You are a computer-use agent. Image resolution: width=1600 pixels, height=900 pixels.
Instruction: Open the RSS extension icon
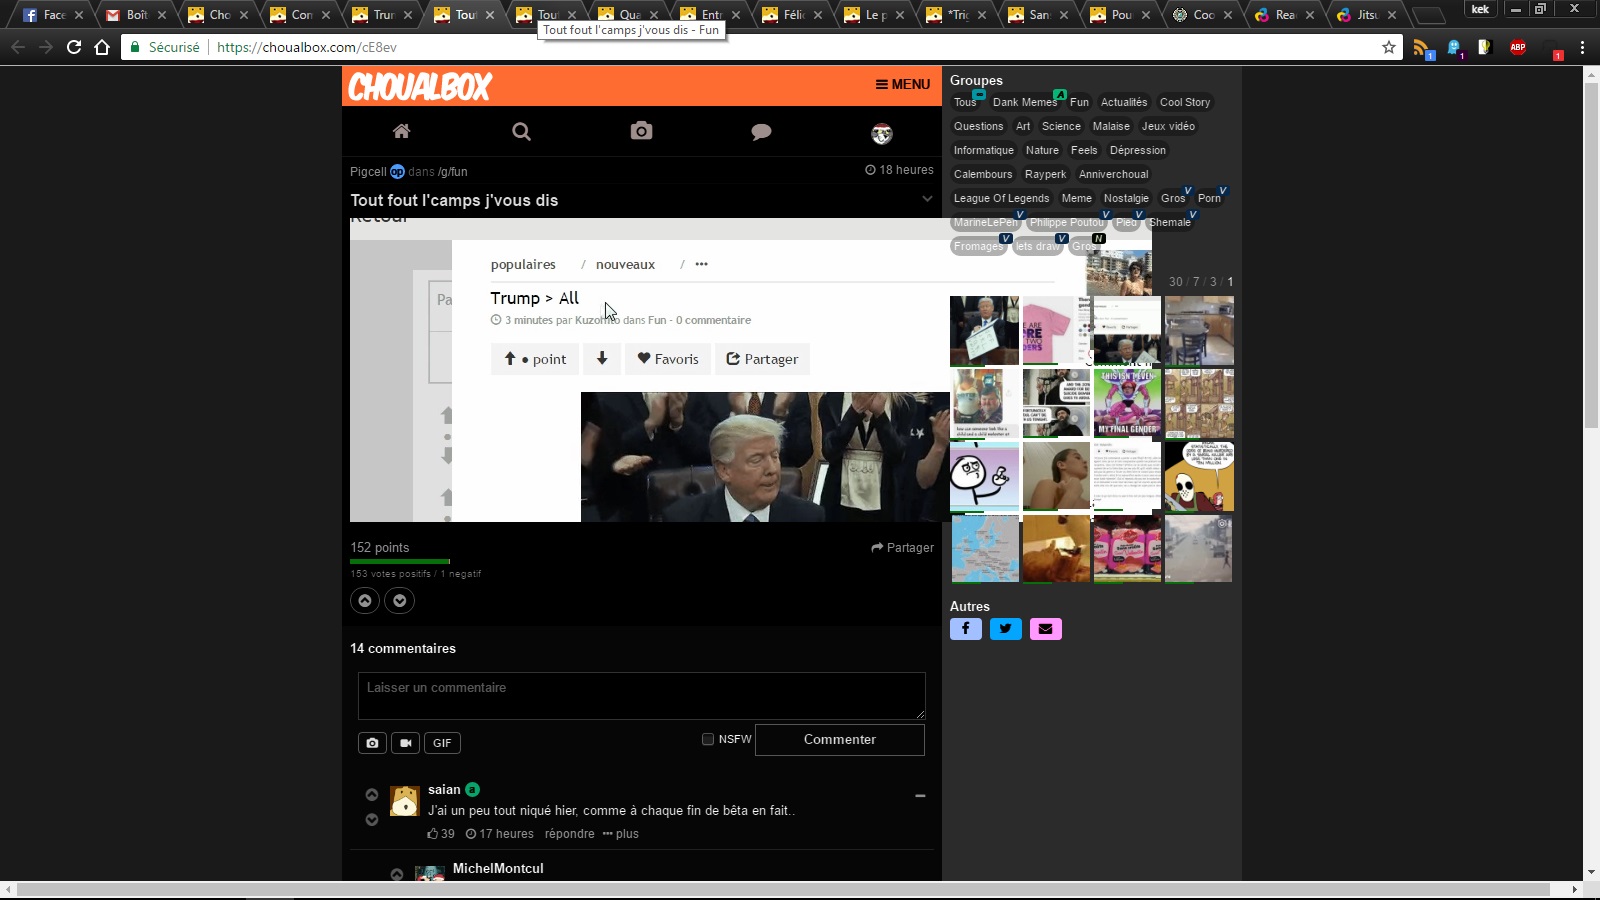(x=1422, y=48)
